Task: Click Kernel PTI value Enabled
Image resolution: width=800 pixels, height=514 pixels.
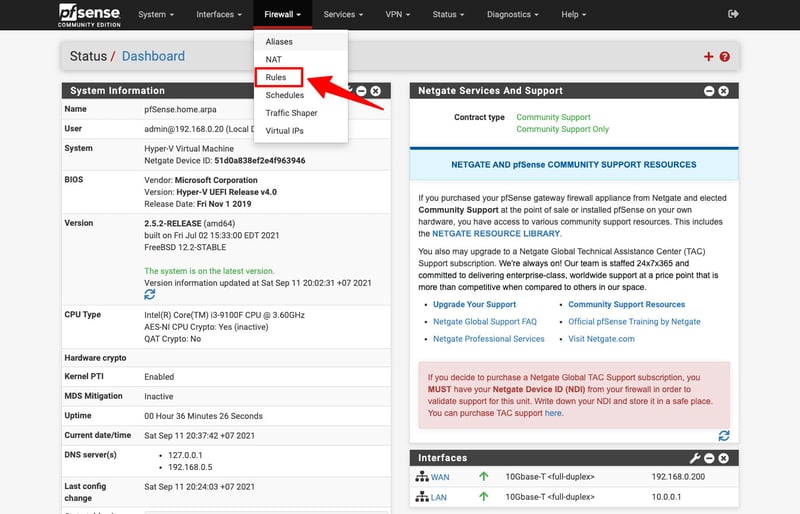Action: coord(159,377)
